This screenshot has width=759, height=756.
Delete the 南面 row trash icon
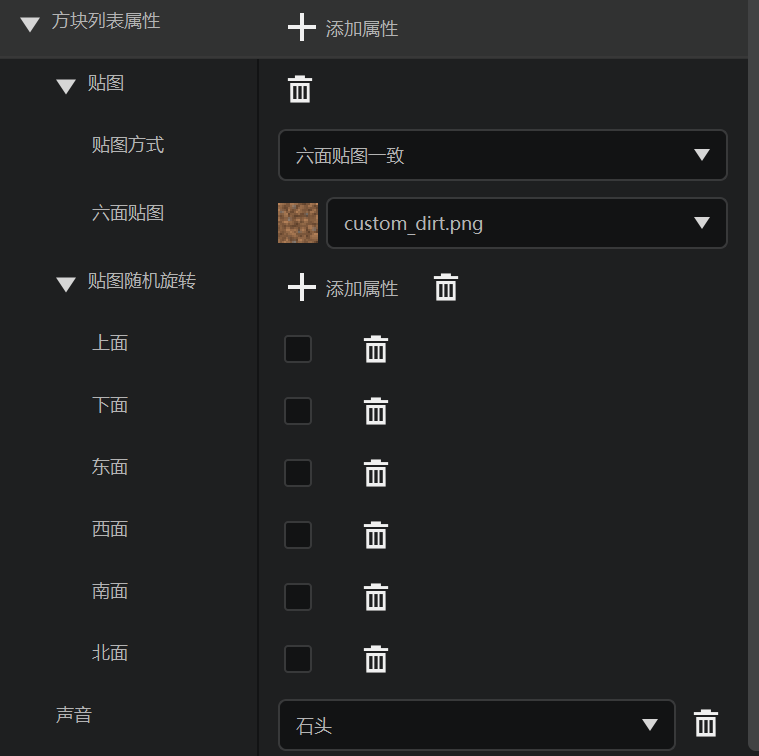[x=376, y=597]
